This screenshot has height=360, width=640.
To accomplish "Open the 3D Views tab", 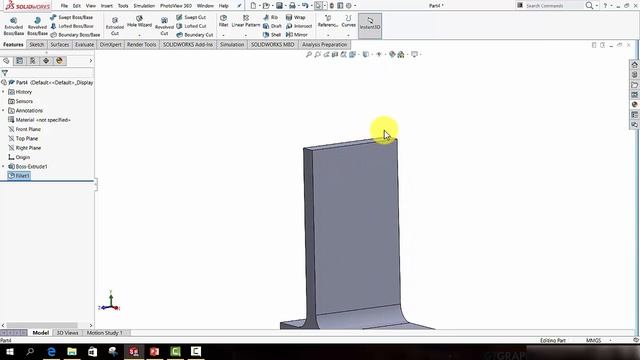I will 67,333.
